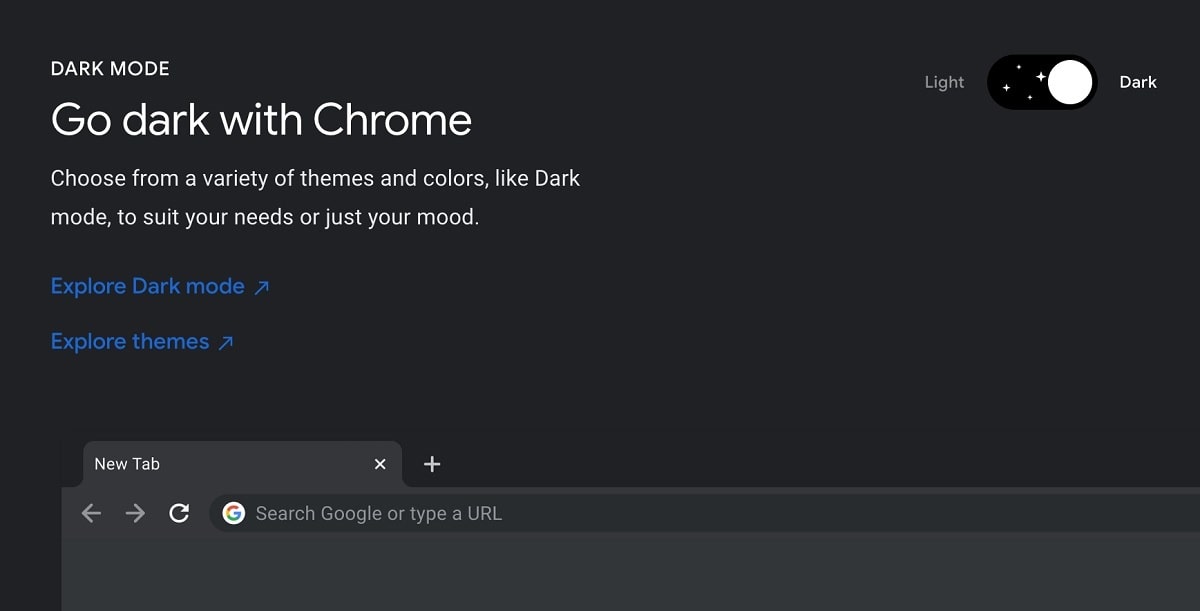Go forward with the right arrow
Viewport: 1200px width, 611px height.
point(135,513)
